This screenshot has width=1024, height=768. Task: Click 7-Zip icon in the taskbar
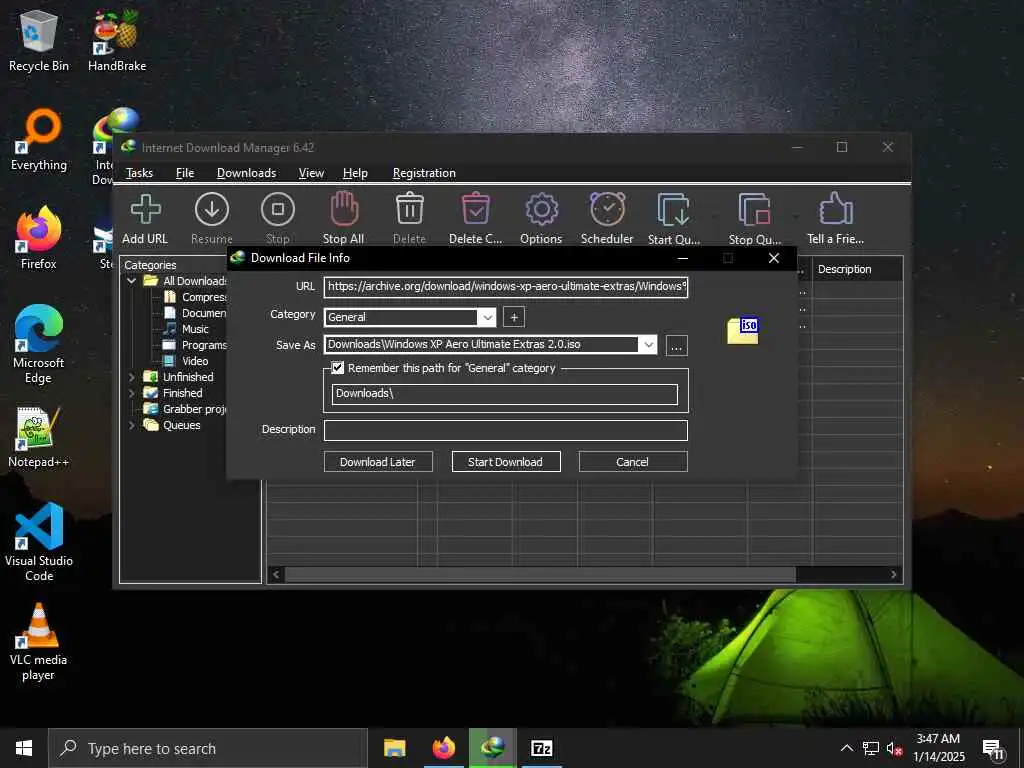[542, 748]
